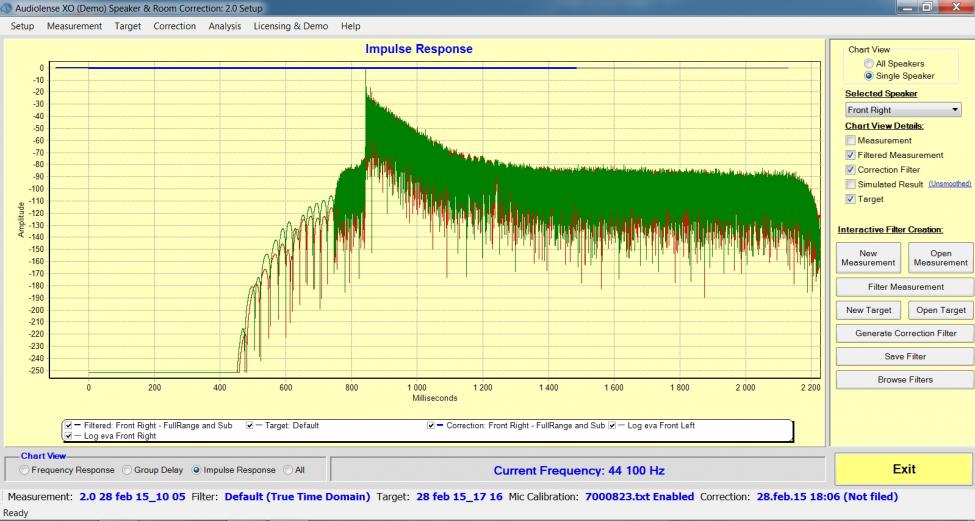Click the Save Filter button

(x=904, y=356)
